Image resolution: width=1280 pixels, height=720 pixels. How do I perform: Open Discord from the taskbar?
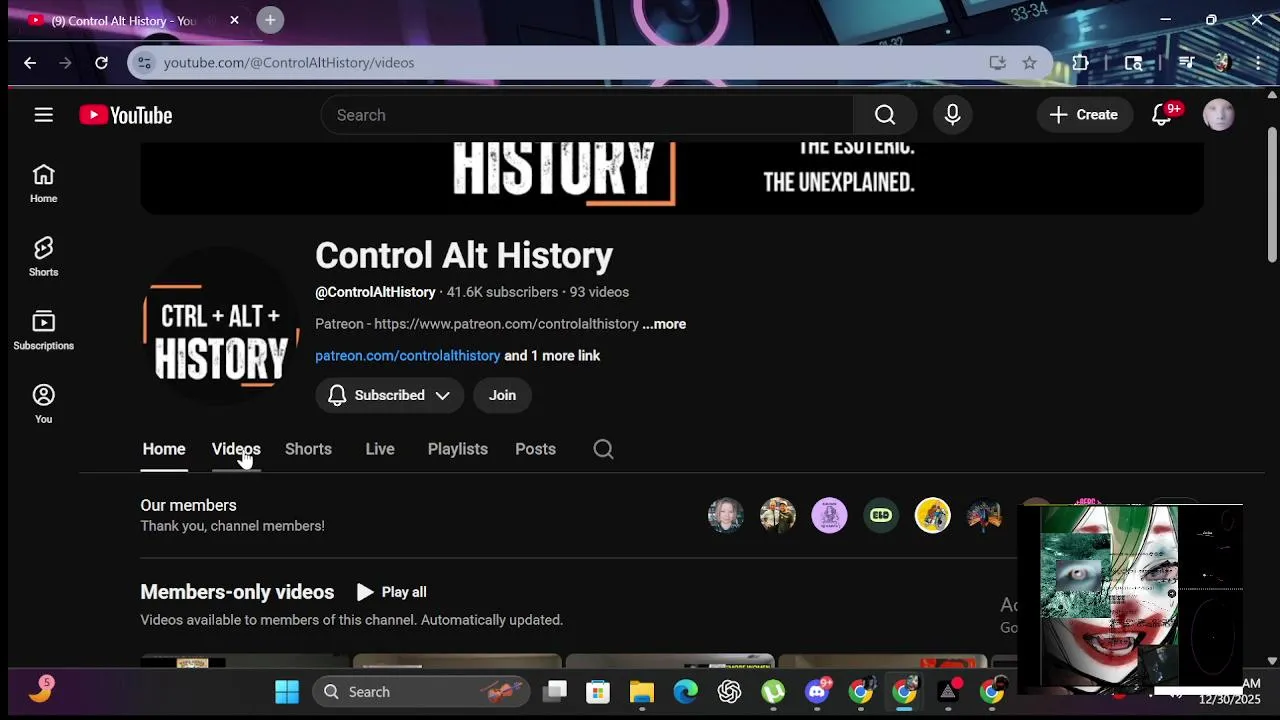coord(817,692)
